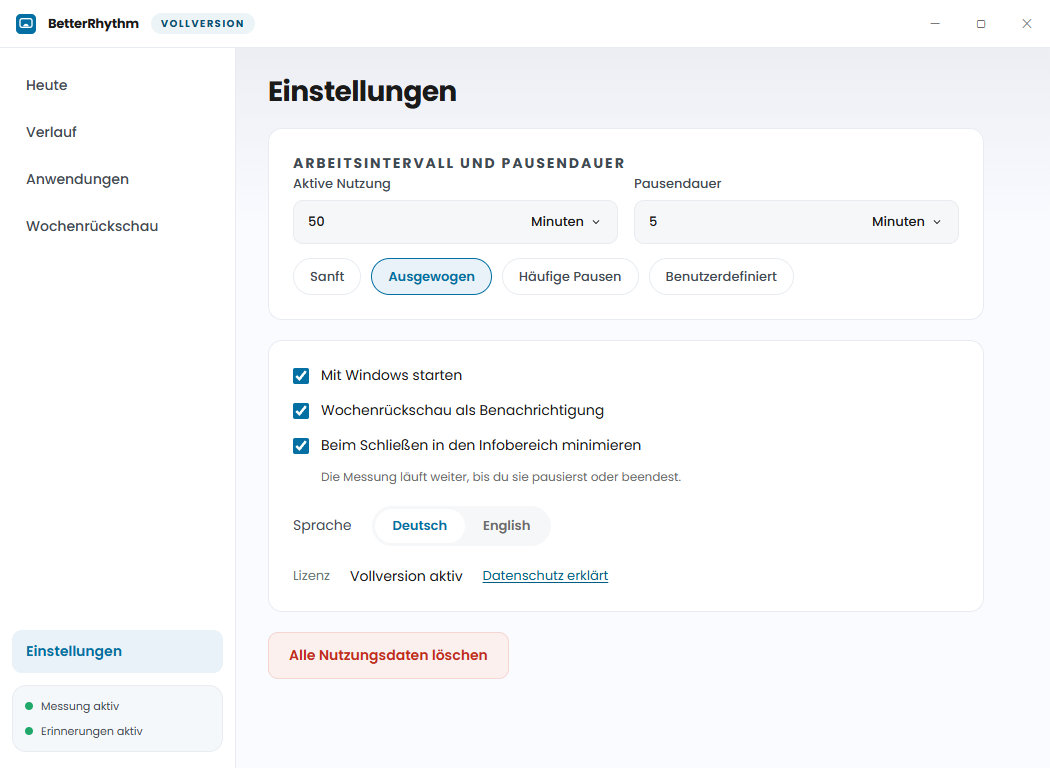Minimize the BetterRhythm window
Screen dimensions: 1050x768
click(x=935, y=23)
